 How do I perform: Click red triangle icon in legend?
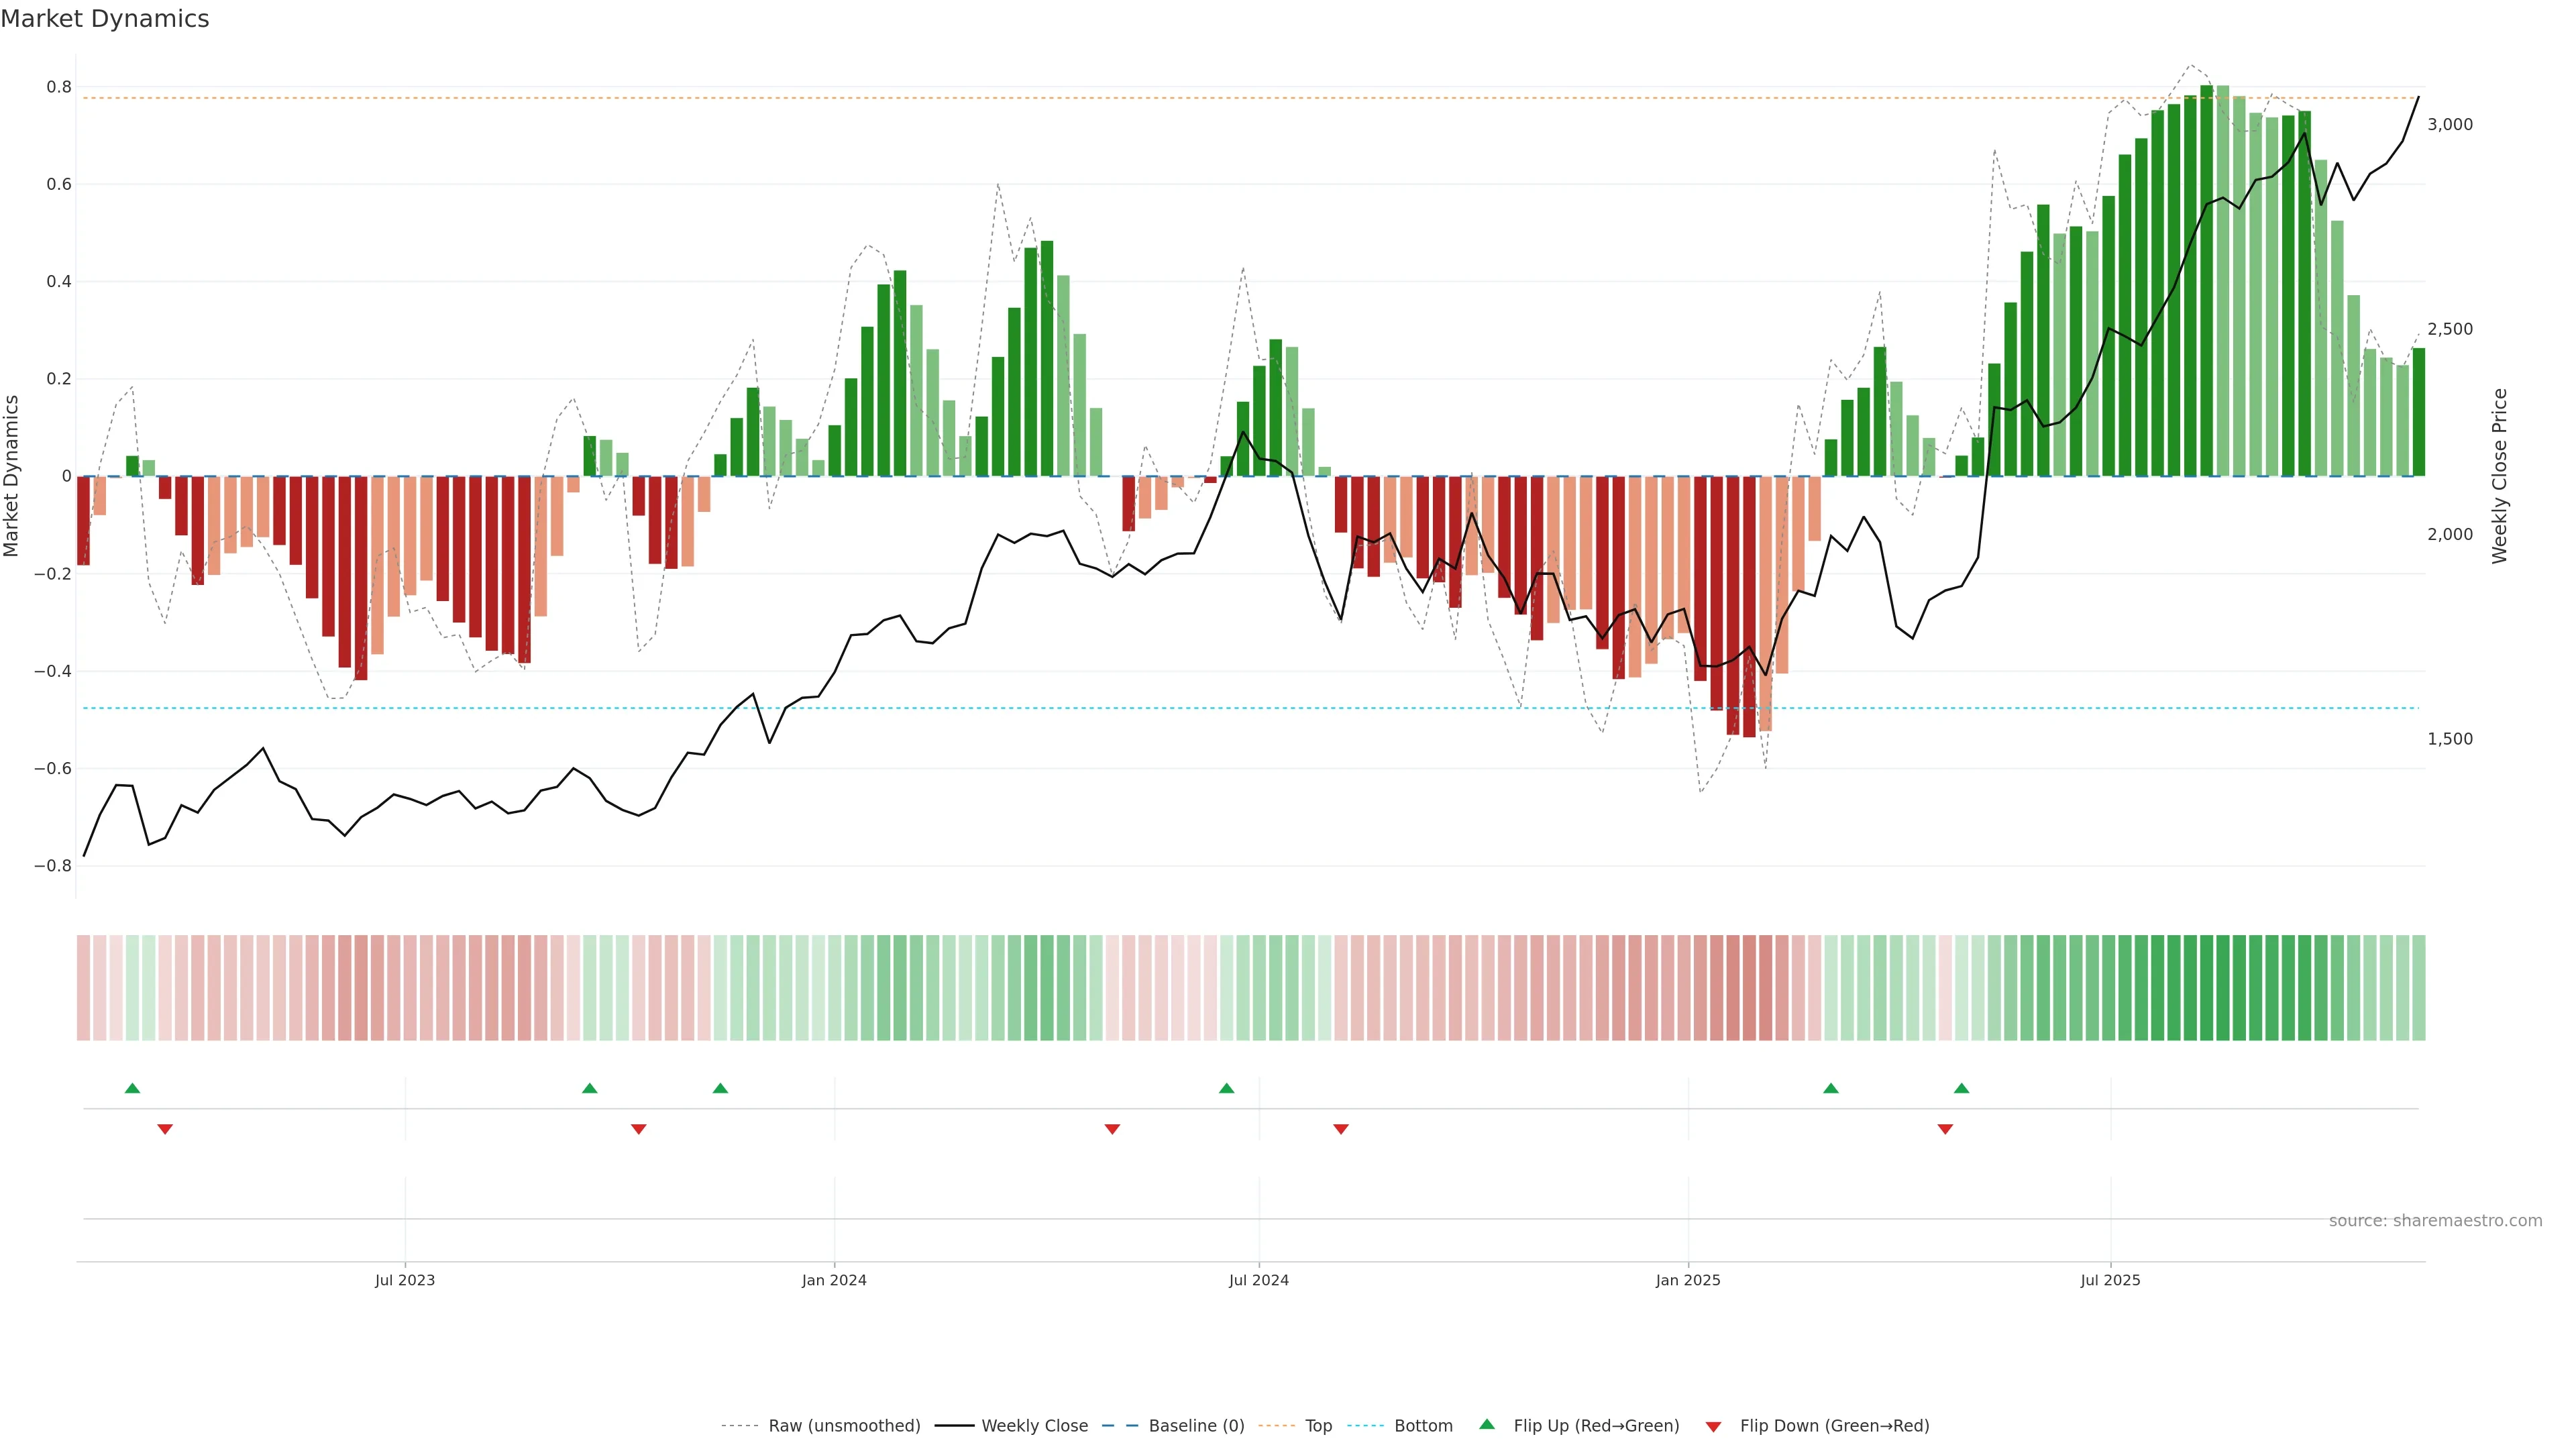pos(1713,1426)
